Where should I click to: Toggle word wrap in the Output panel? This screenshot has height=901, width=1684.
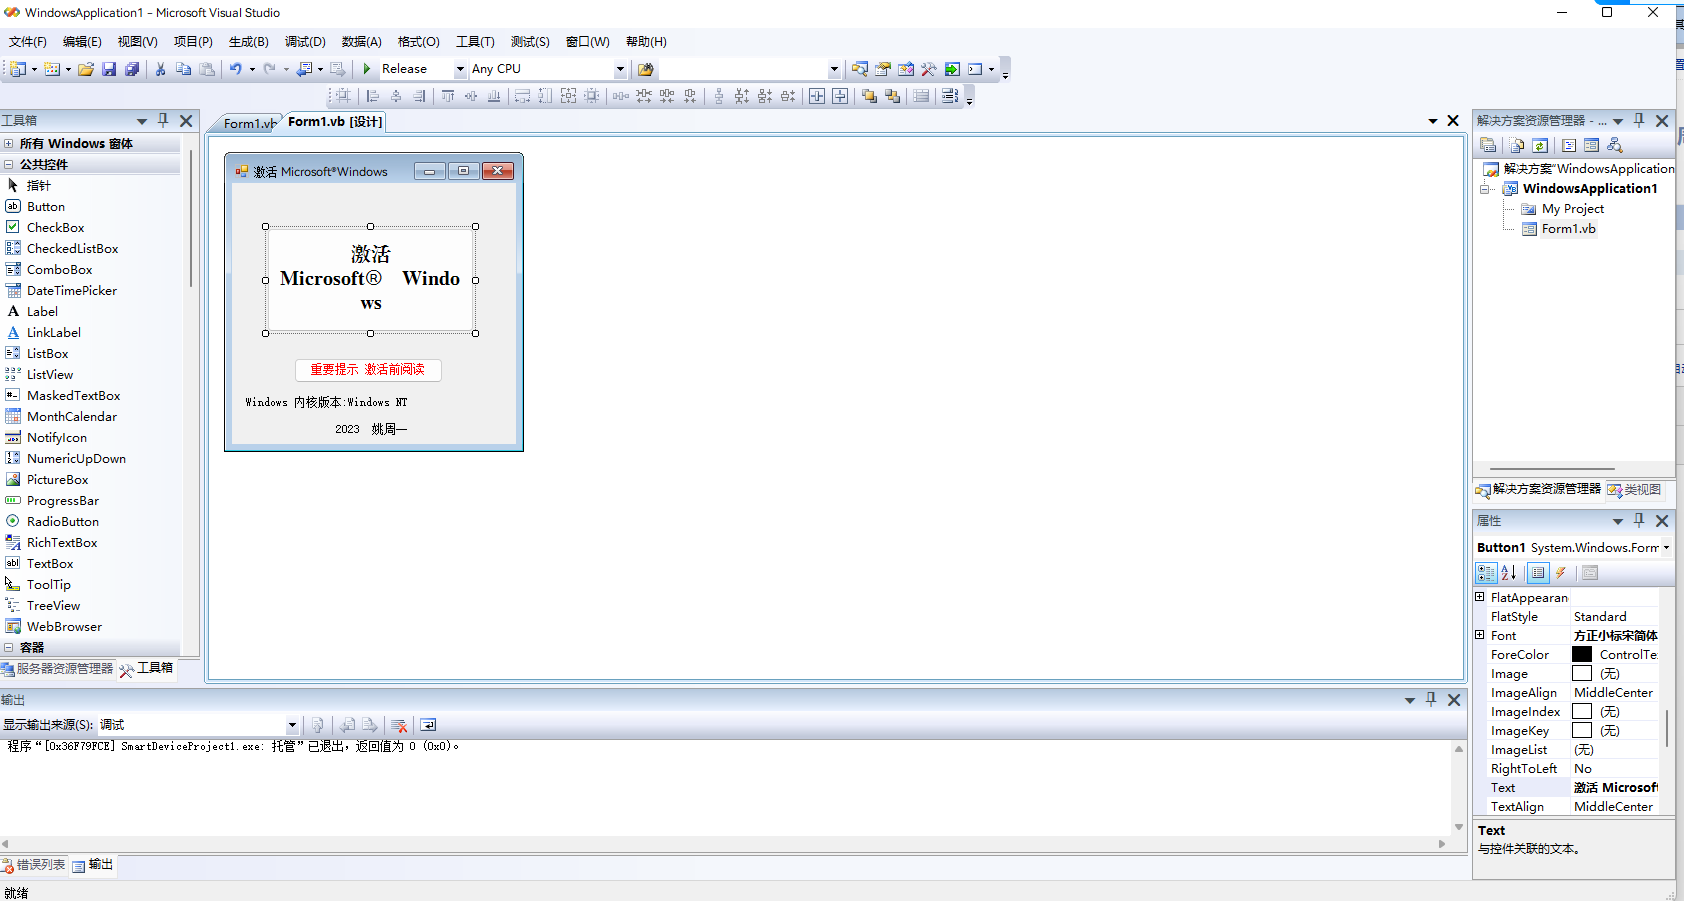pos(428,725)
